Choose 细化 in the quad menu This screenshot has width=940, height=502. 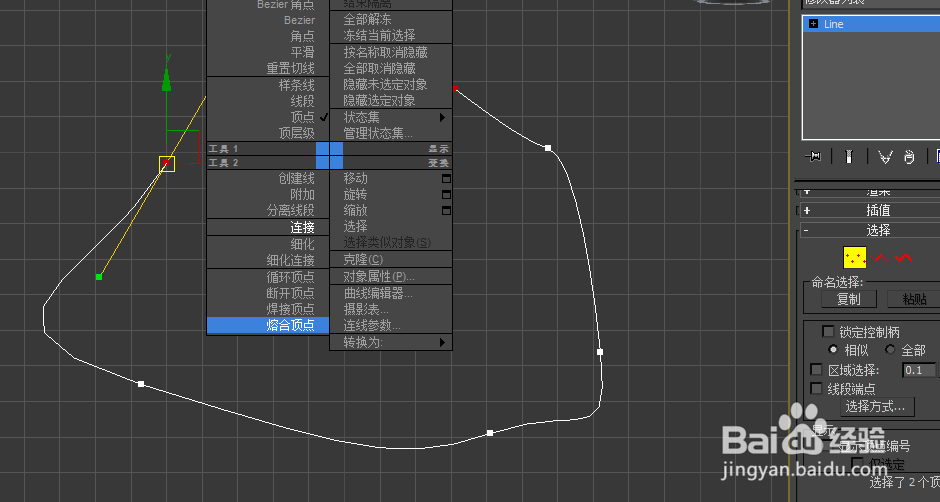(268, 244)
